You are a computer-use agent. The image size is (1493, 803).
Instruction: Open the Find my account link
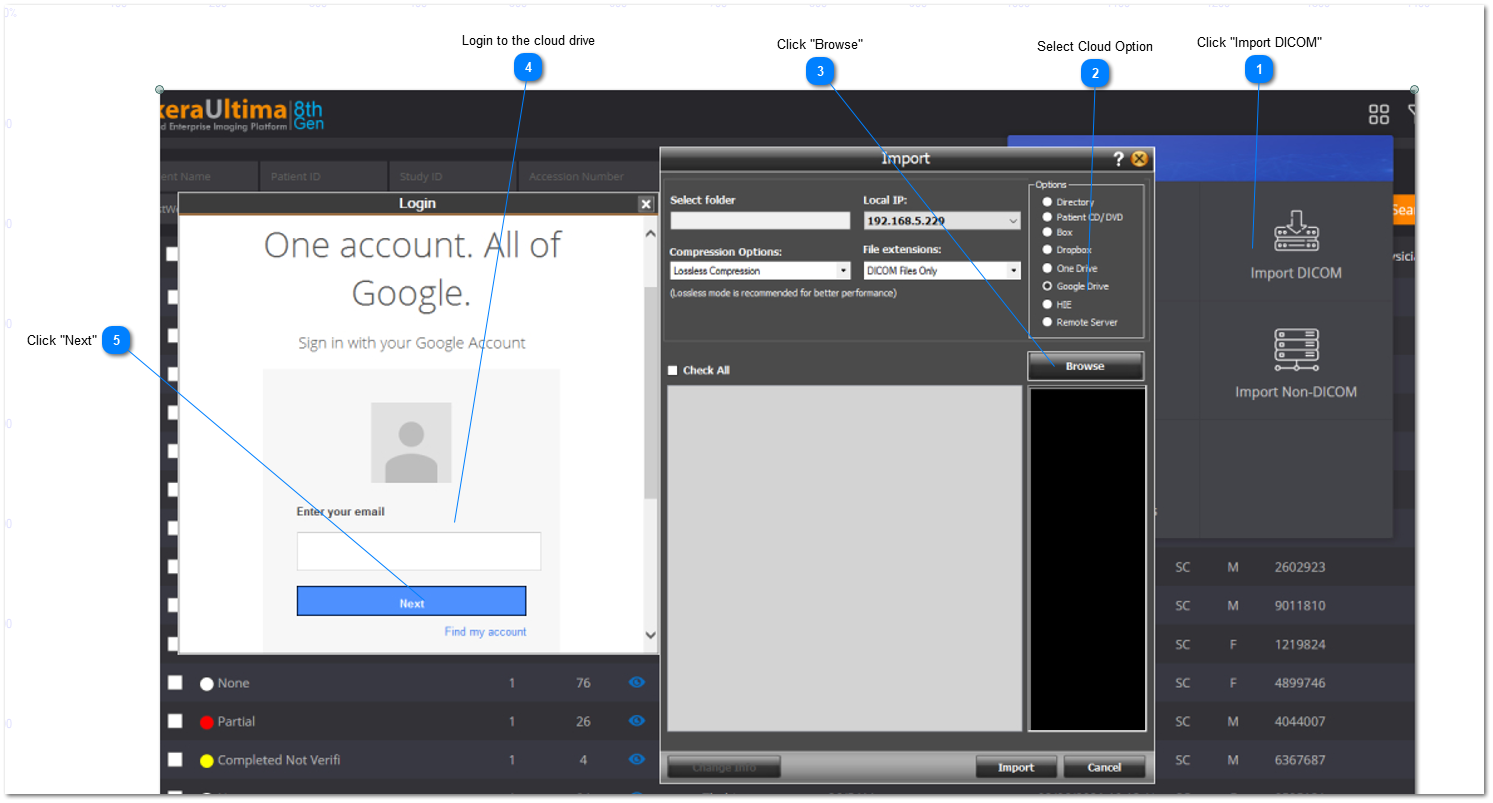tap(485, 631)
